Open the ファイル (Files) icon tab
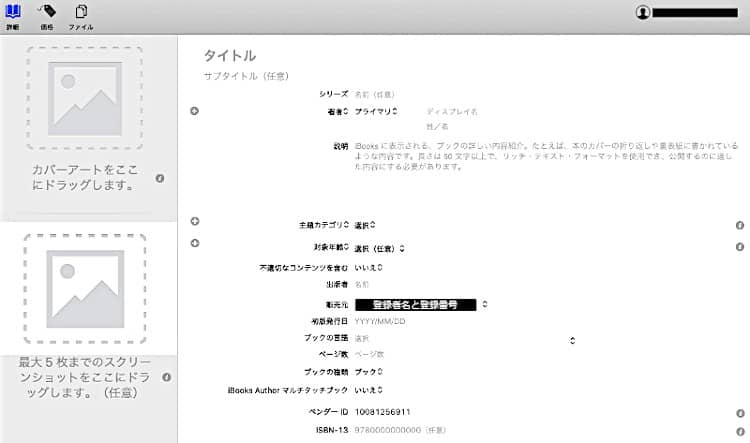The height and width of the screenshot is (443, 750). (x=81, y=16)
